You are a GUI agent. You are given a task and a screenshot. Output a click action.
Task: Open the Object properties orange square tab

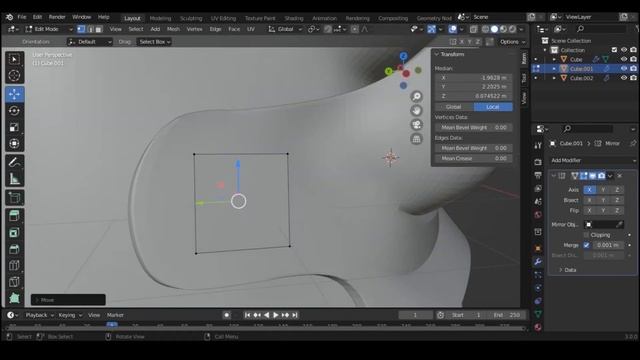[x=538, y=248]
